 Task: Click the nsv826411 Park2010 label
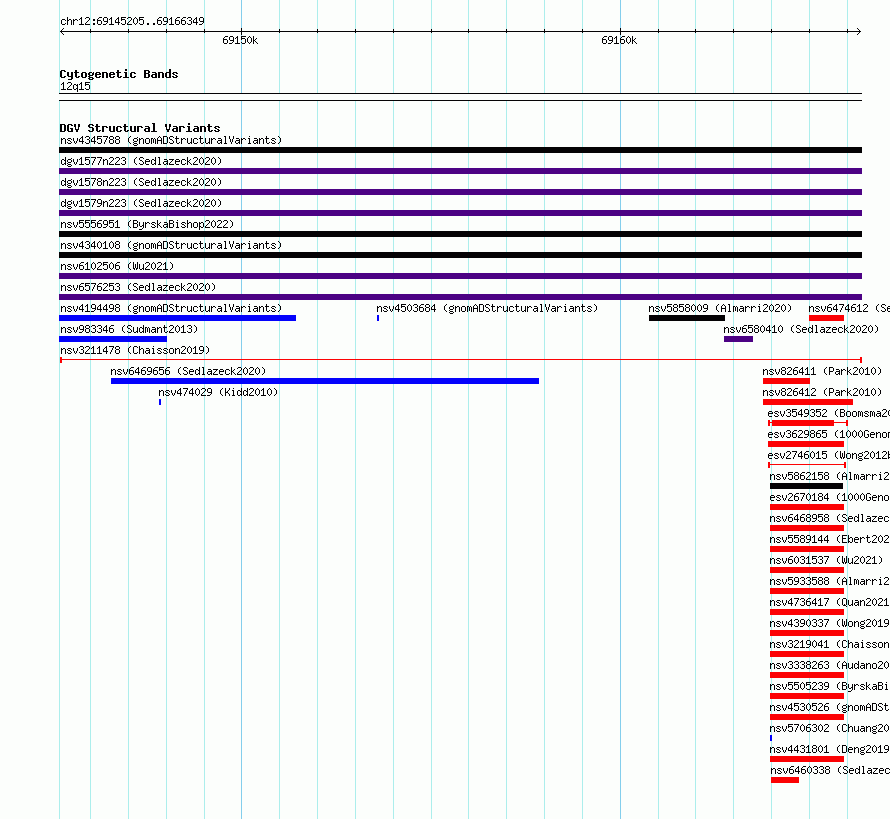(822, 371)
